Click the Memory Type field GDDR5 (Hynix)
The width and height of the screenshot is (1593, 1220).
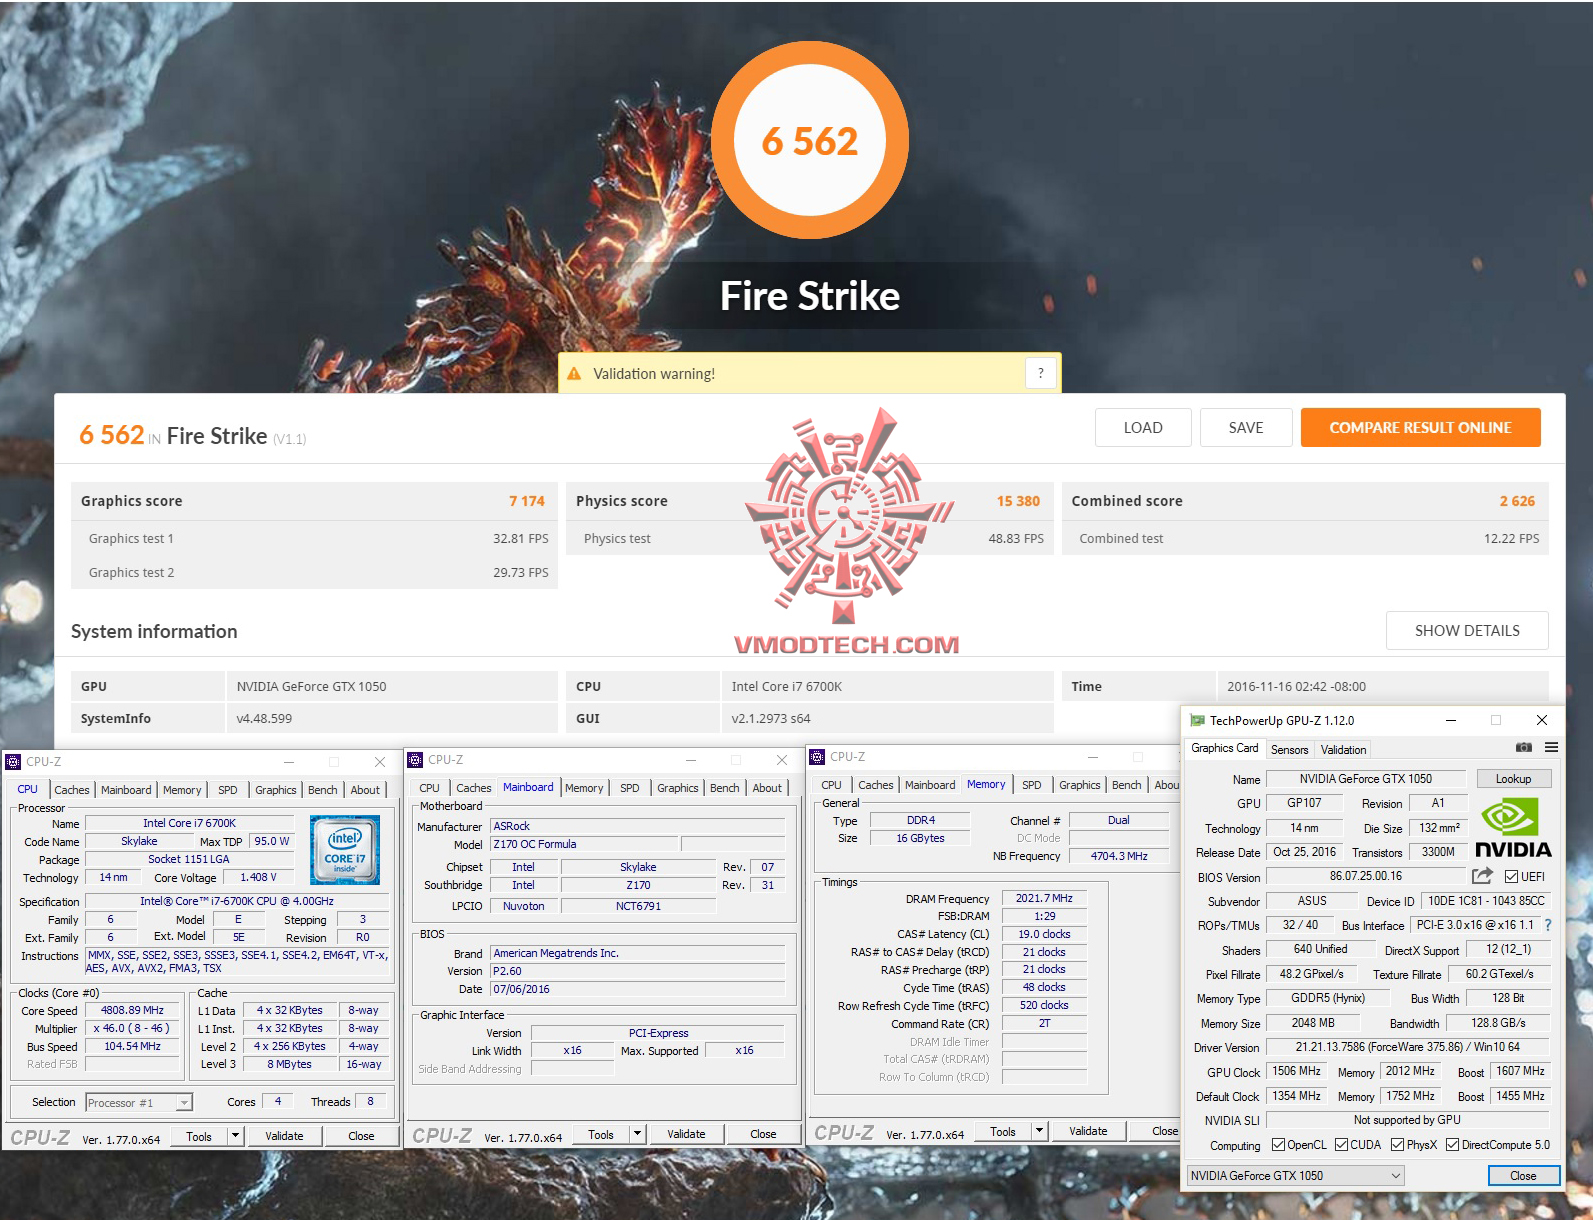(1328, 999)
